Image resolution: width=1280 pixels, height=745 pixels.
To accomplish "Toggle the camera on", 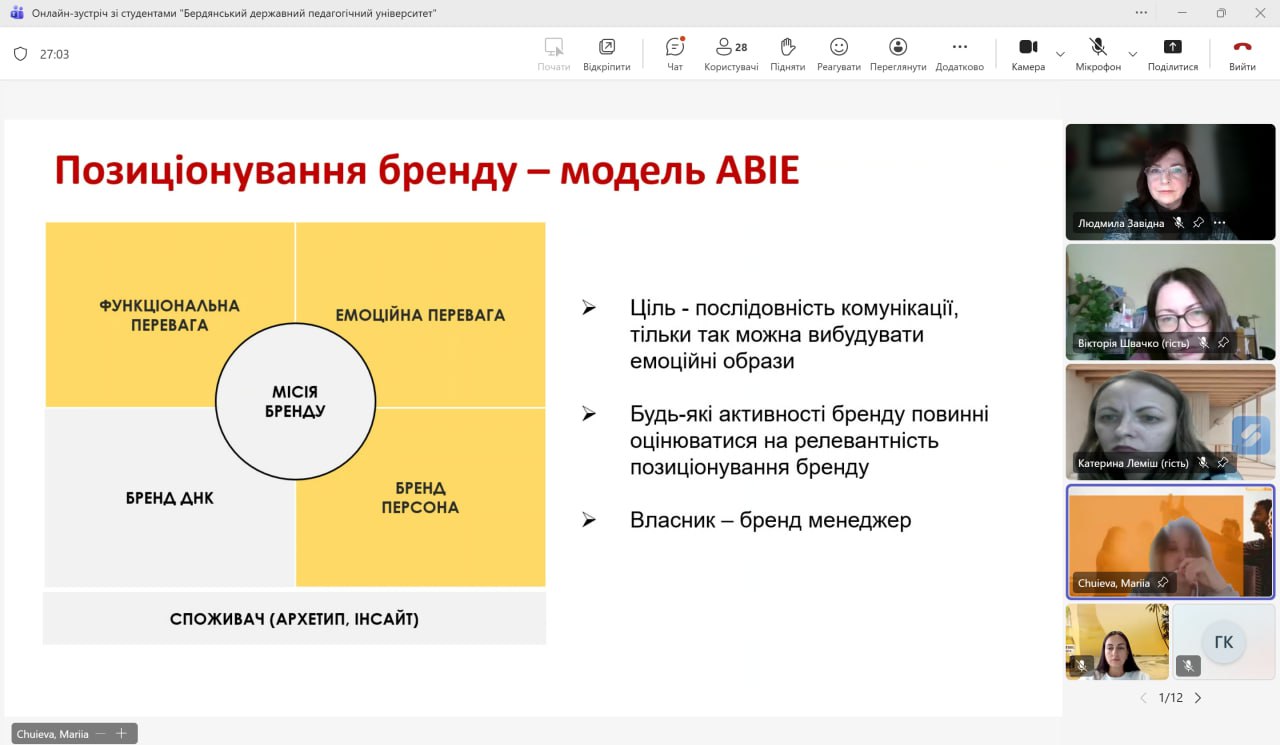I will point(1027,54).
